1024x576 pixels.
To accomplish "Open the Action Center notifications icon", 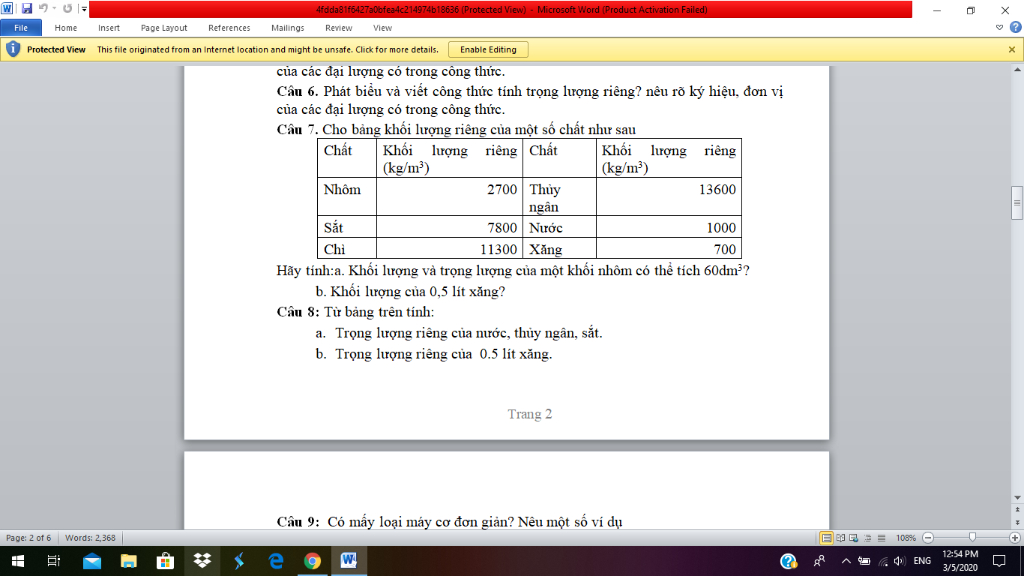I will (999, 561).
